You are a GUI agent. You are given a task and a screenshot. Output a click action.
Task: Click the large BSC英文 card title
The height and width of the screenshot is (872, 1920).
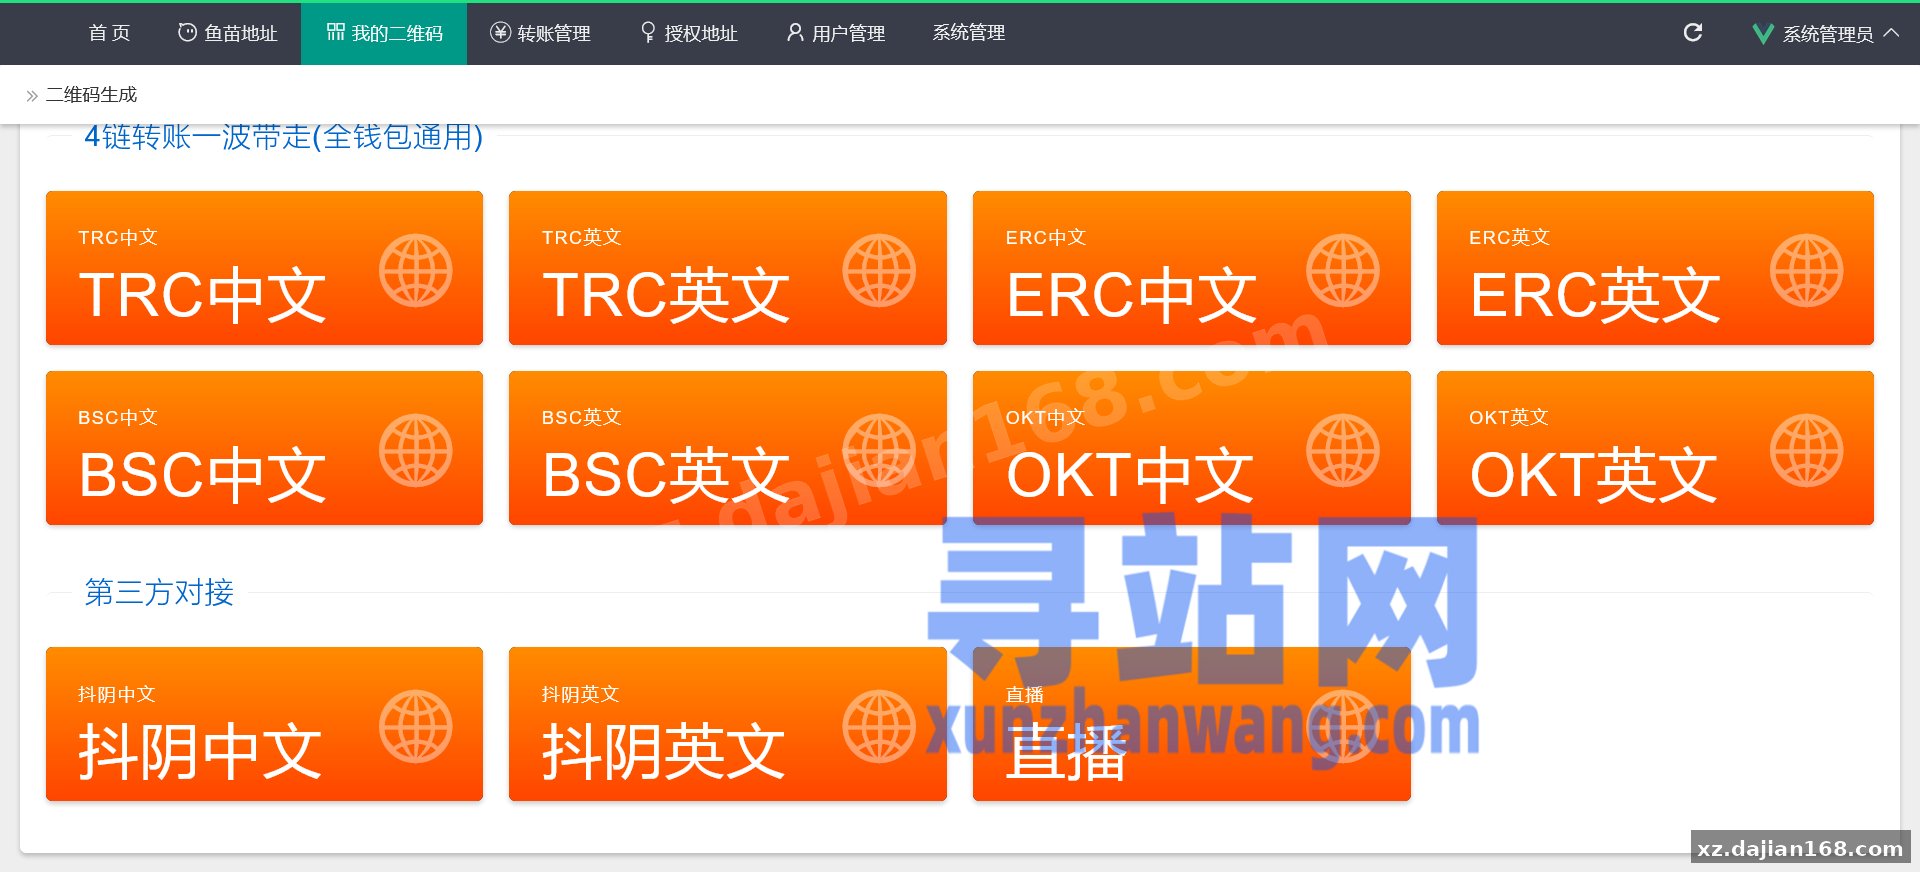(666, 475)
